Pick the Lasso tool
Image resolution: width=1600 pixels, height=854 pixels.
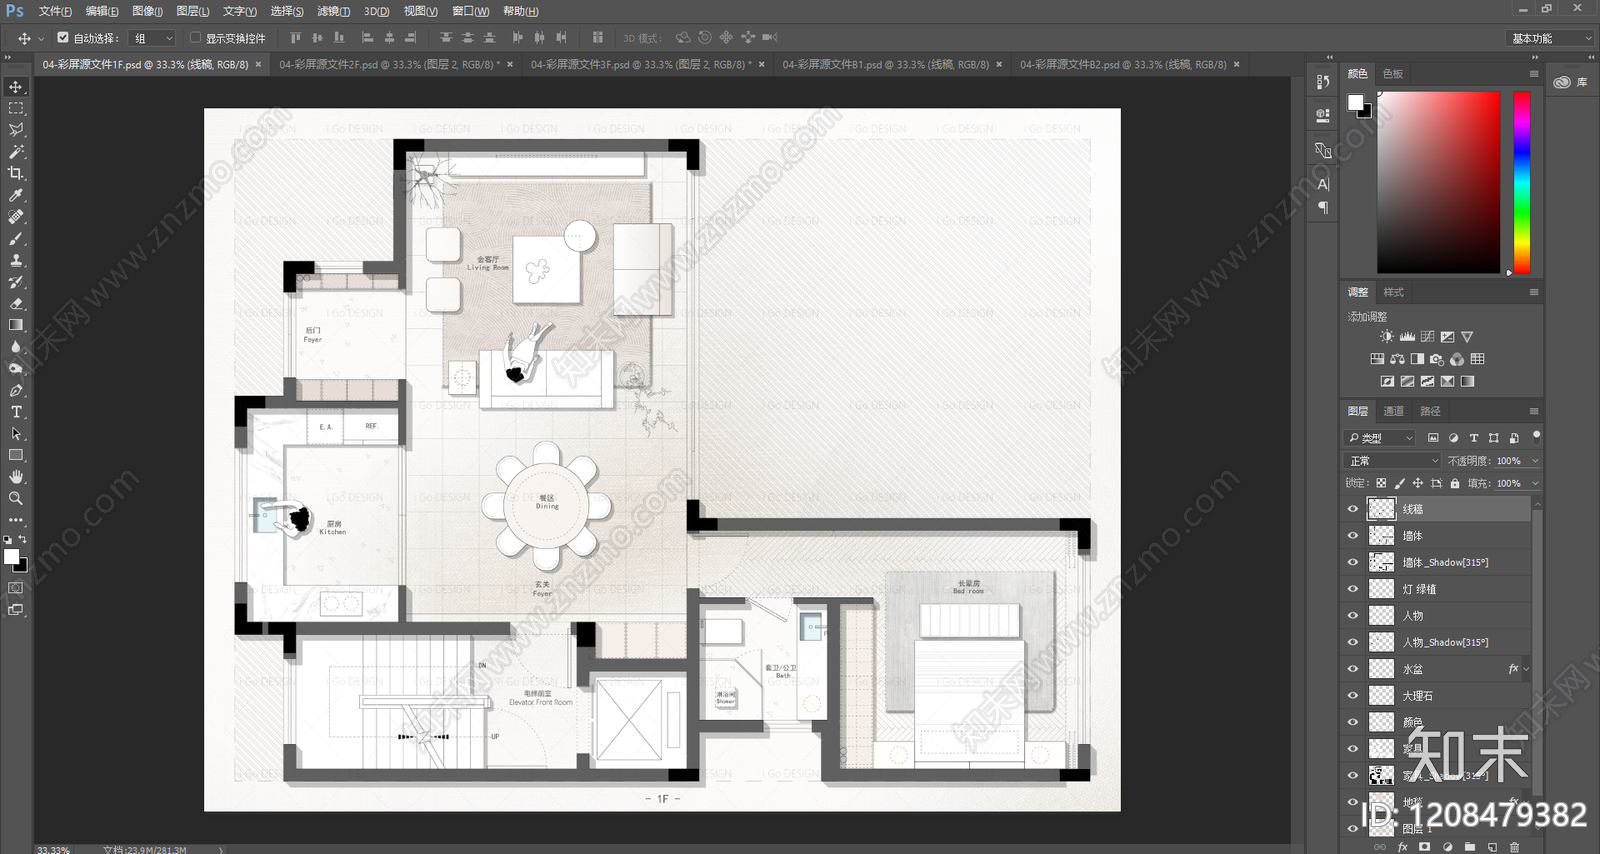coord(16,130)
